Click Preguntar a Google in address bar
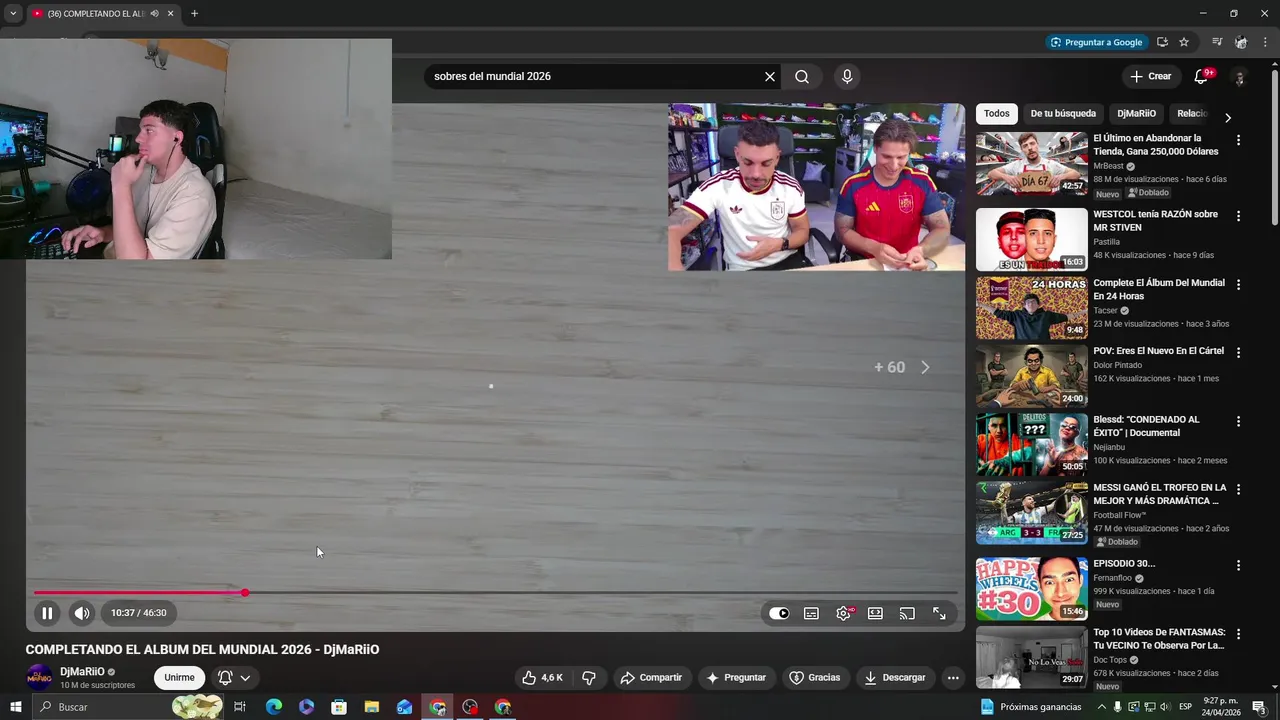The image size is (1280, 720). tap(1096, 42)
